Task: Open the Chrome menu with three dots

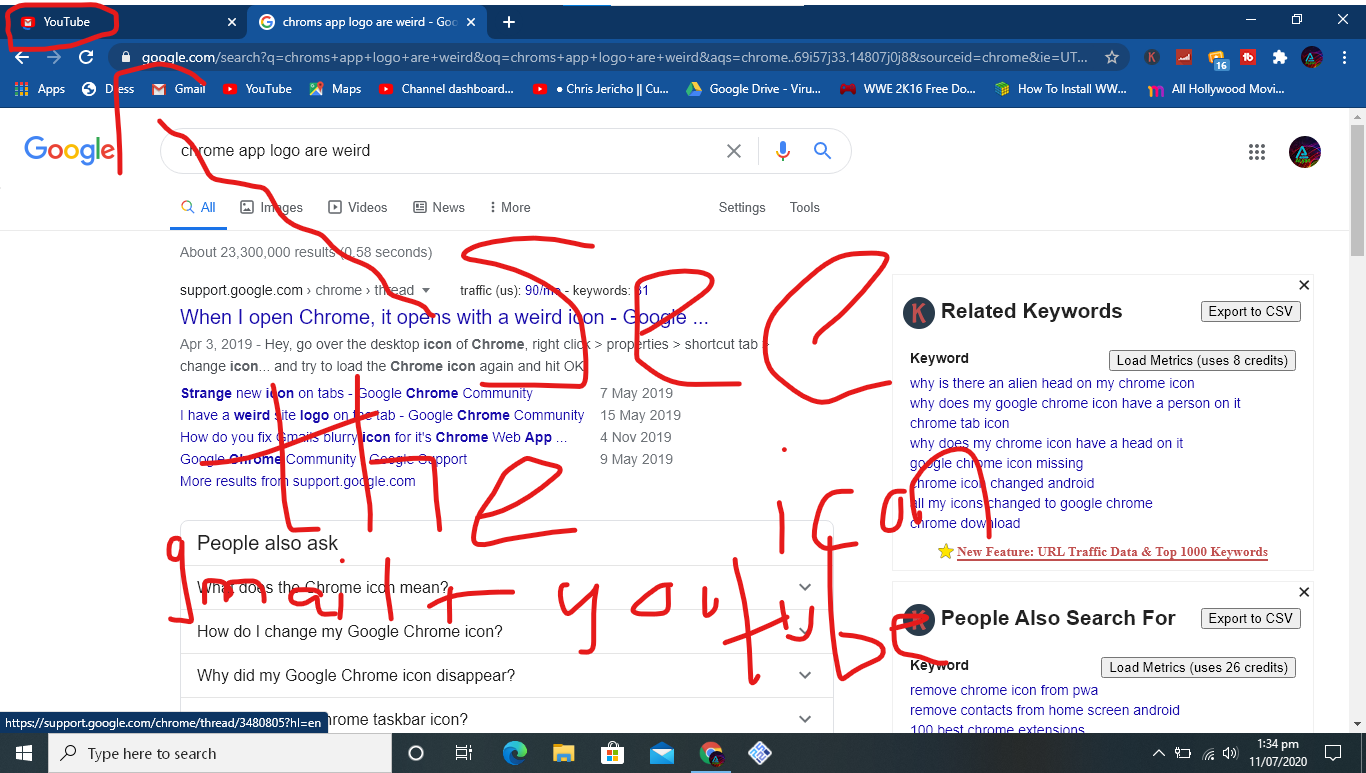Action: pyautogui.click(x=1344, y=58)
